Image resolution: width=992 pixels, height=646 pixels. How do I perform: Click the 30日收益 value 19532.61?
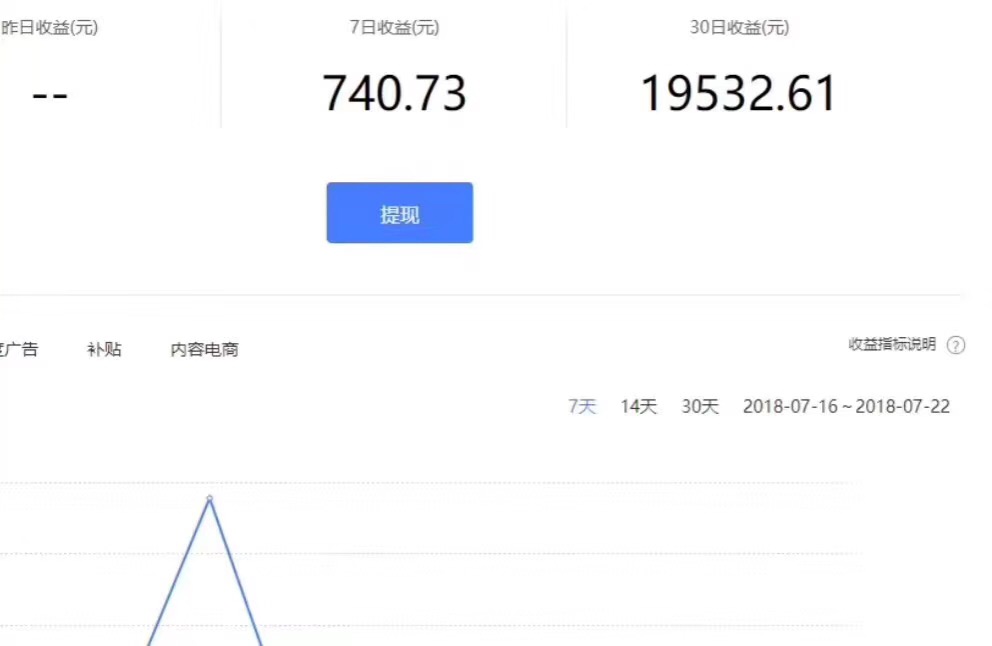pos(740,91)
